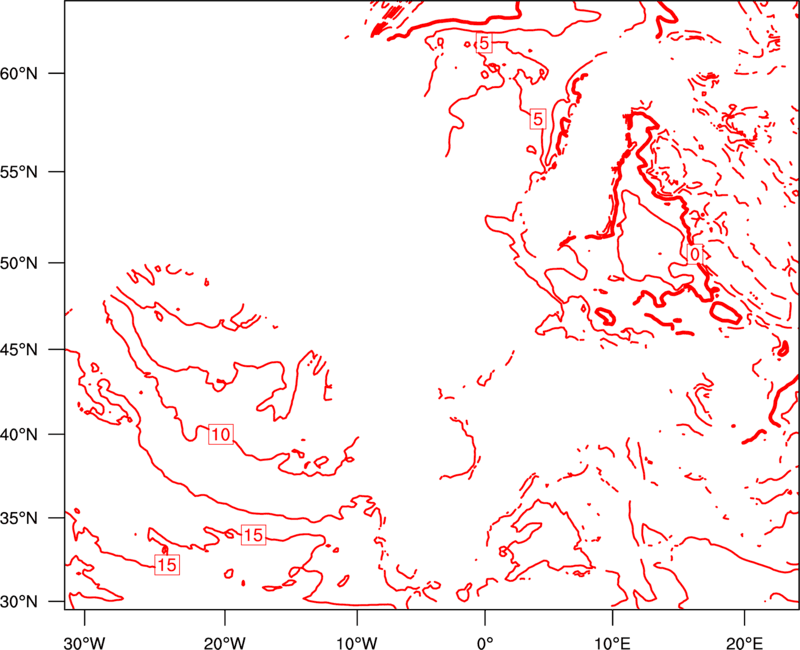Click the 0° longitude label
Screen dimensions: 800x650
[485, 642]
